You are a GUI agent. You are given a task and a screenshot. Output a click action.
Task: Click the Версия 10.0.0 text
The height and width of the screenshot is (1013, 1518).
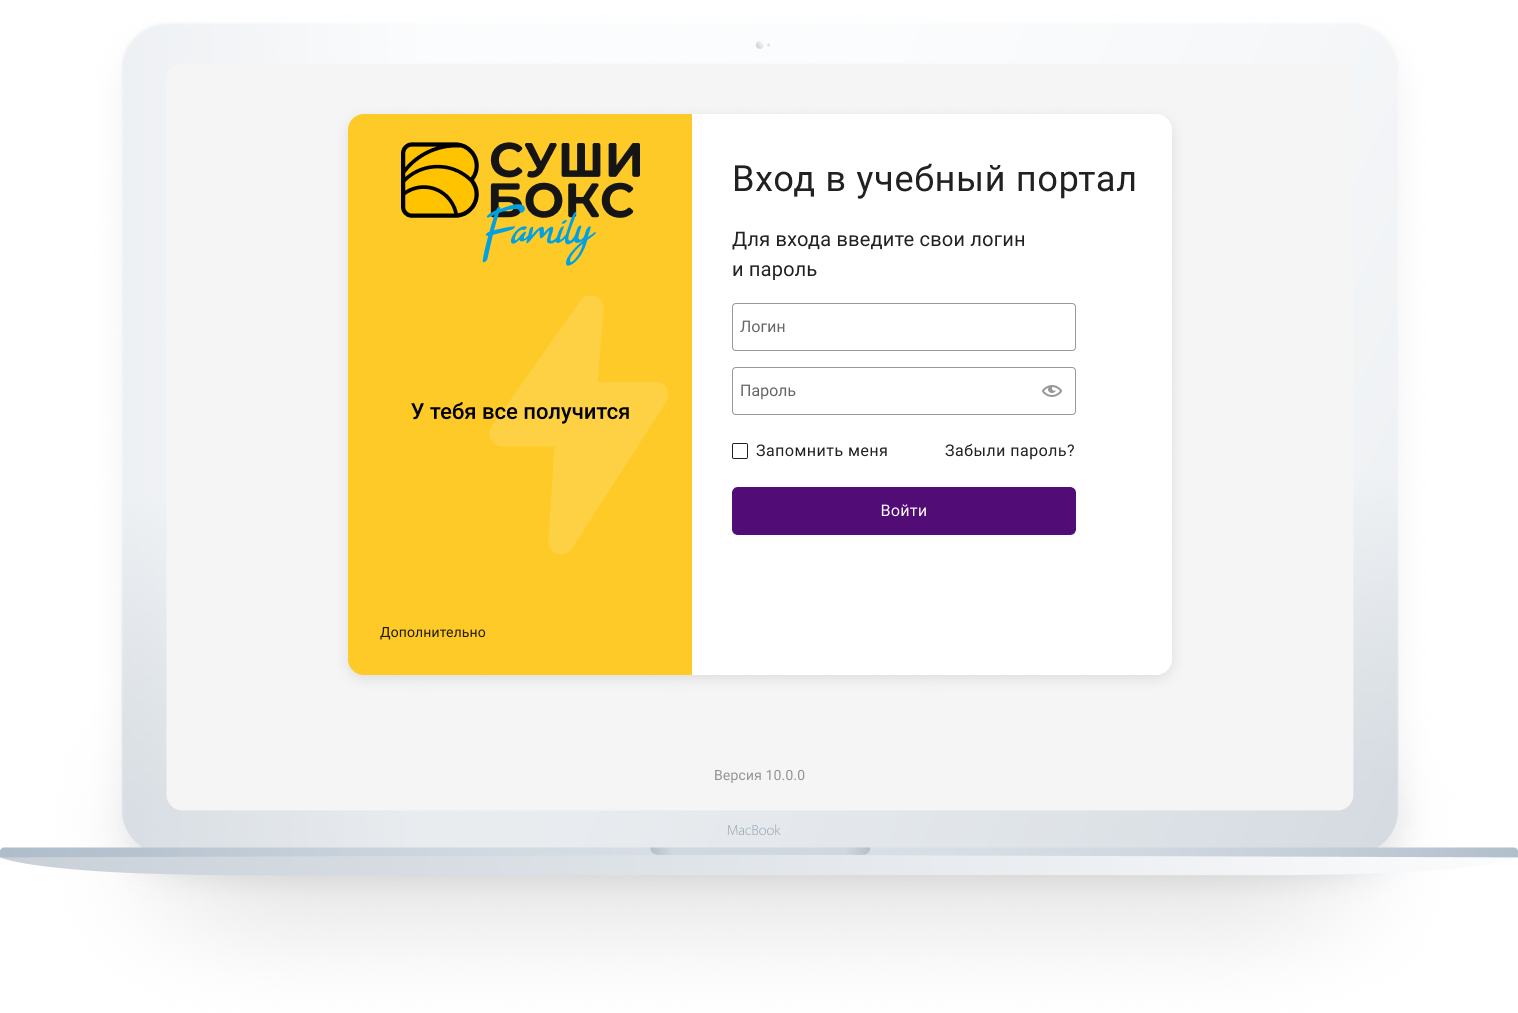click(759, 775)
